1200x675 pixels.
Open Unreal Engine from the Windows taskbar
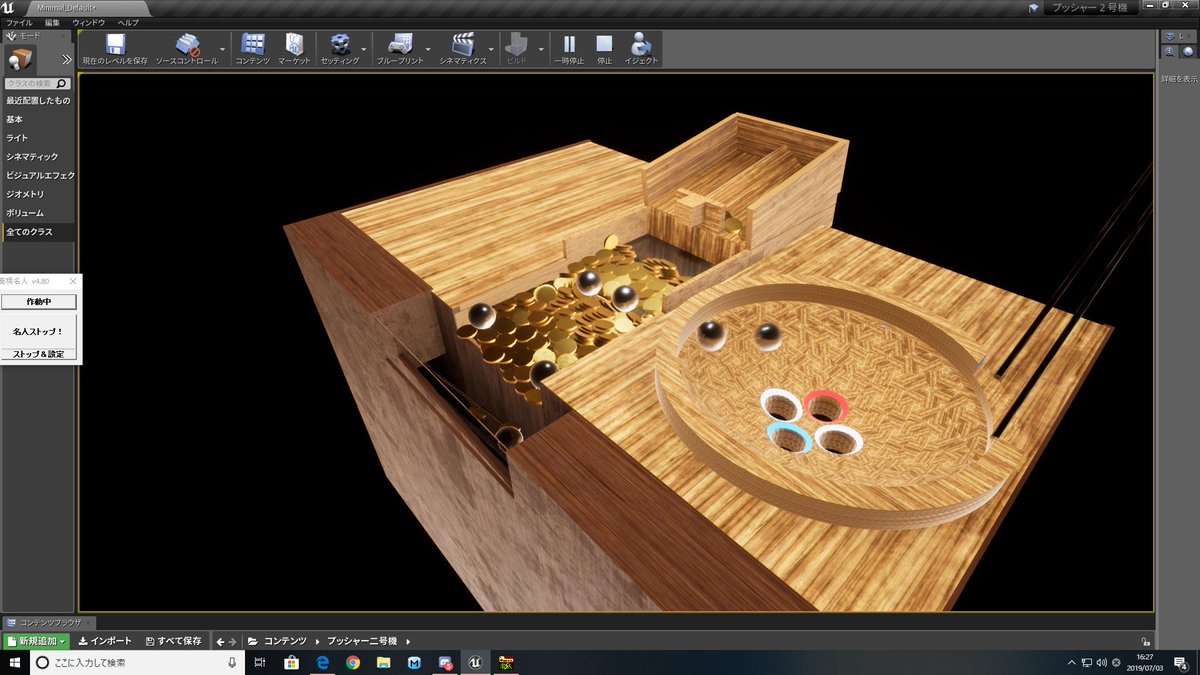click(476, 662)
